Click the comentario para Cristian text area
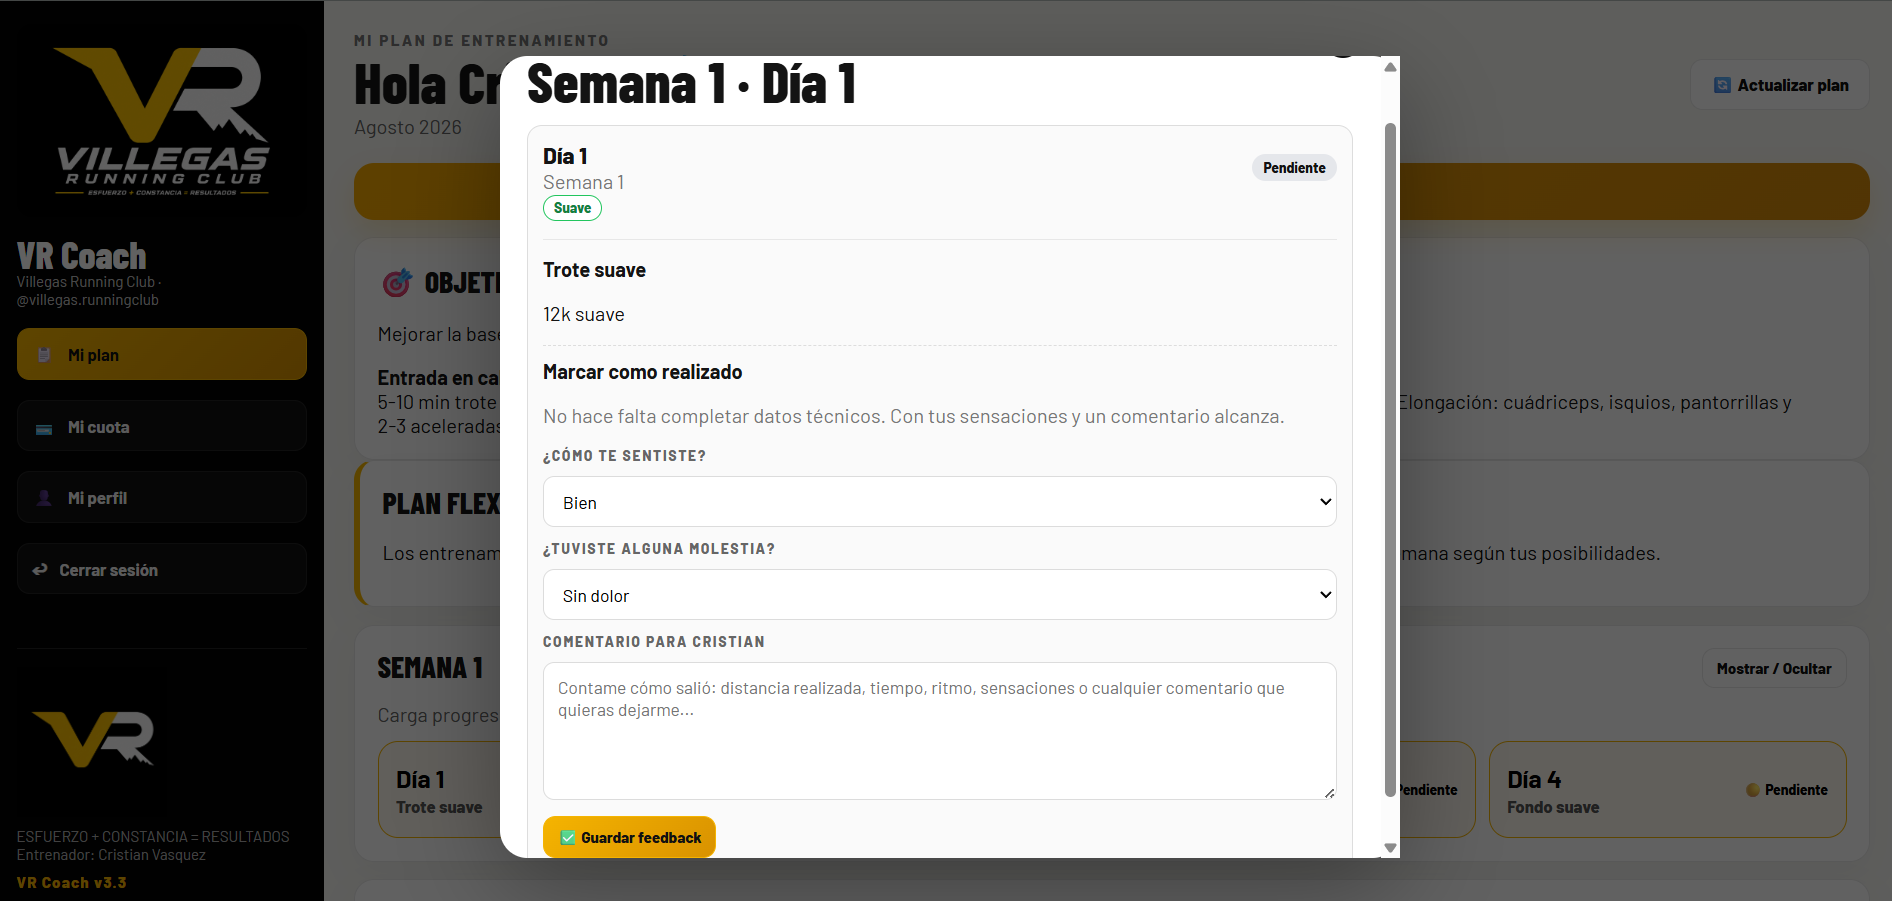Image resolution: width=1892 pixels, height=901 pixels. (939, 731)
